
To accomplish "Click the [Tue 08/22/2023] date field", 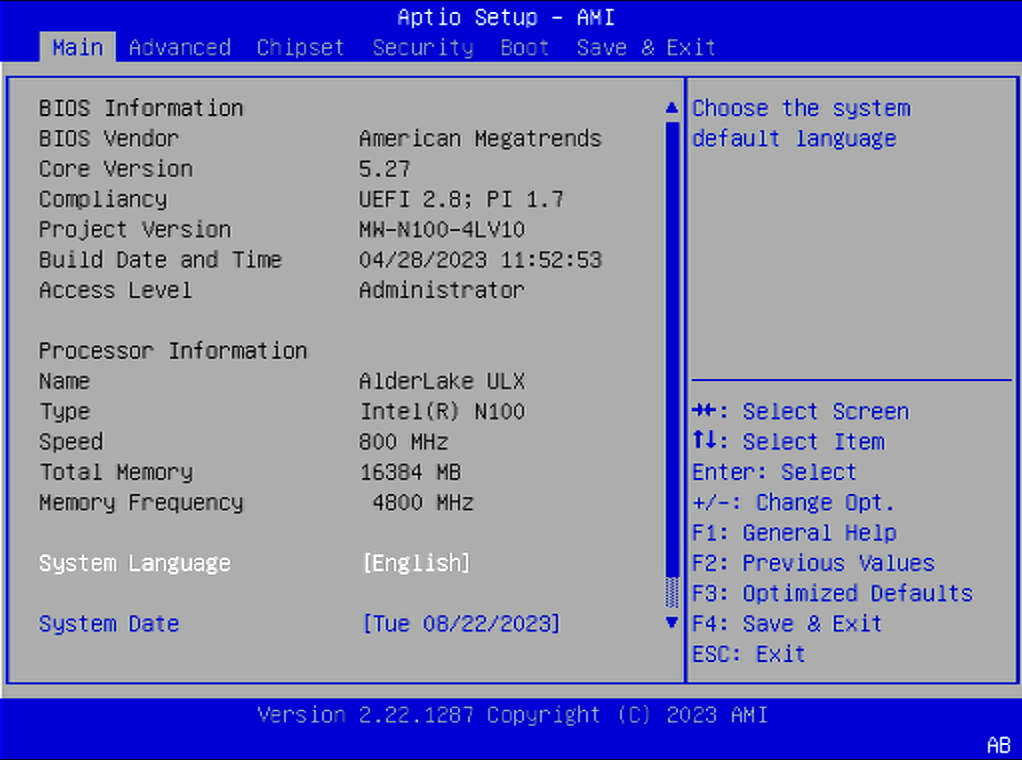I will coord(461,624).
